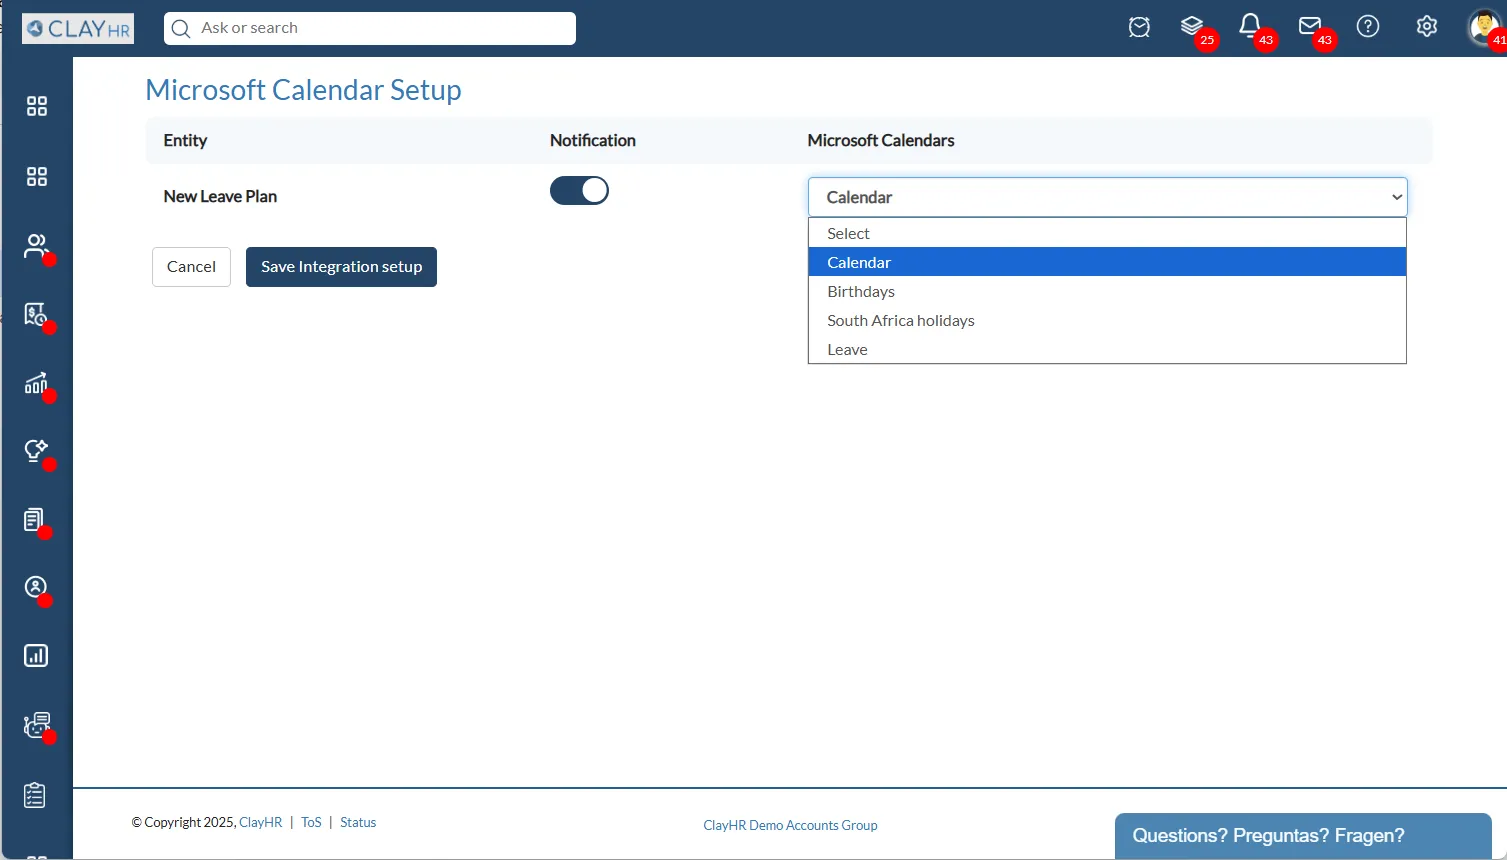This screenshot has width=1507, height=860.
Task: Open the circled person sidebar icon
Action: click(36, 587)
